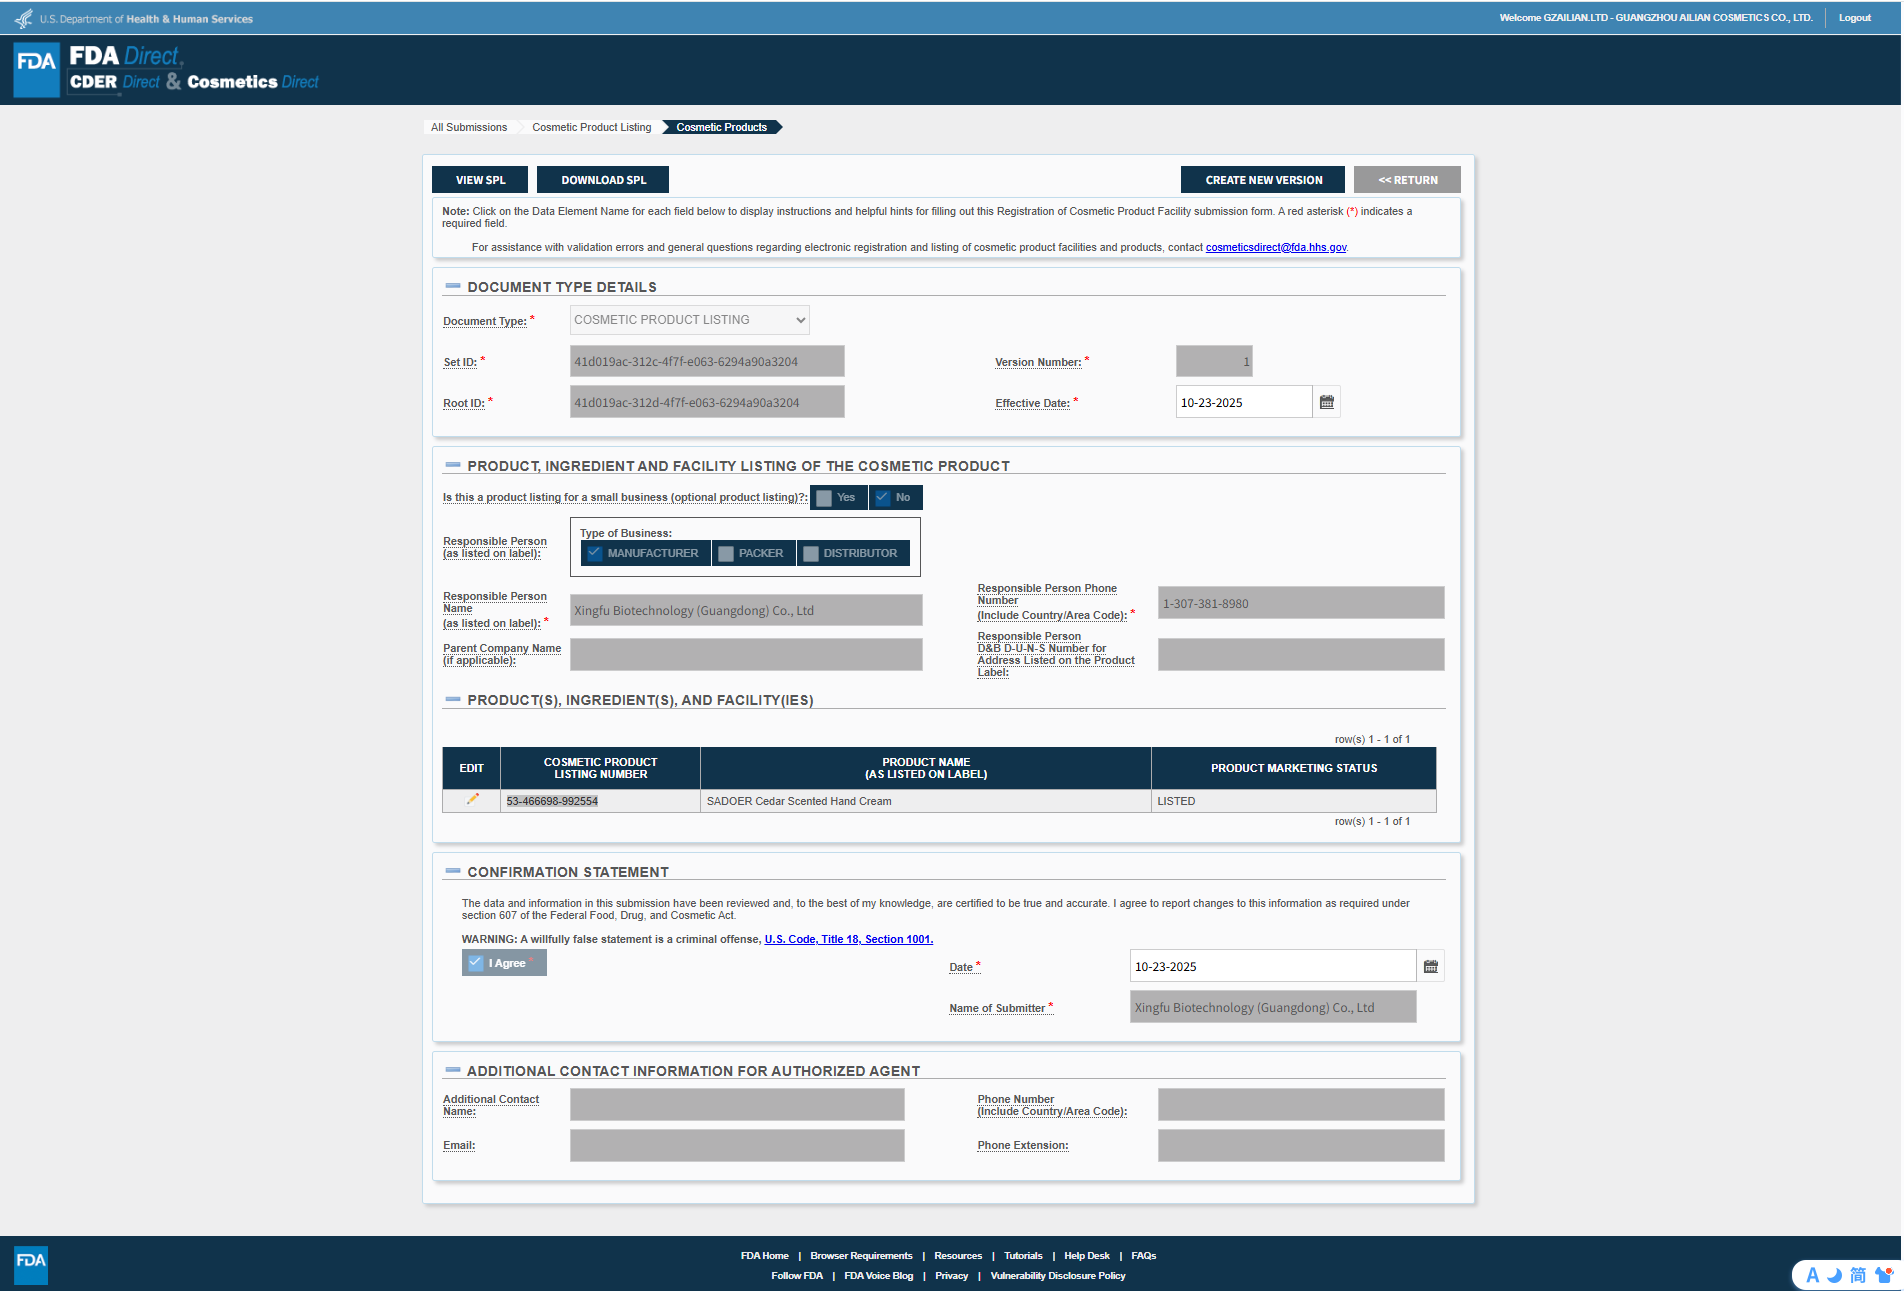Click the FDA logo in the header
The width and height of the screenshot is (1904, 1291).
click(37, 70)
